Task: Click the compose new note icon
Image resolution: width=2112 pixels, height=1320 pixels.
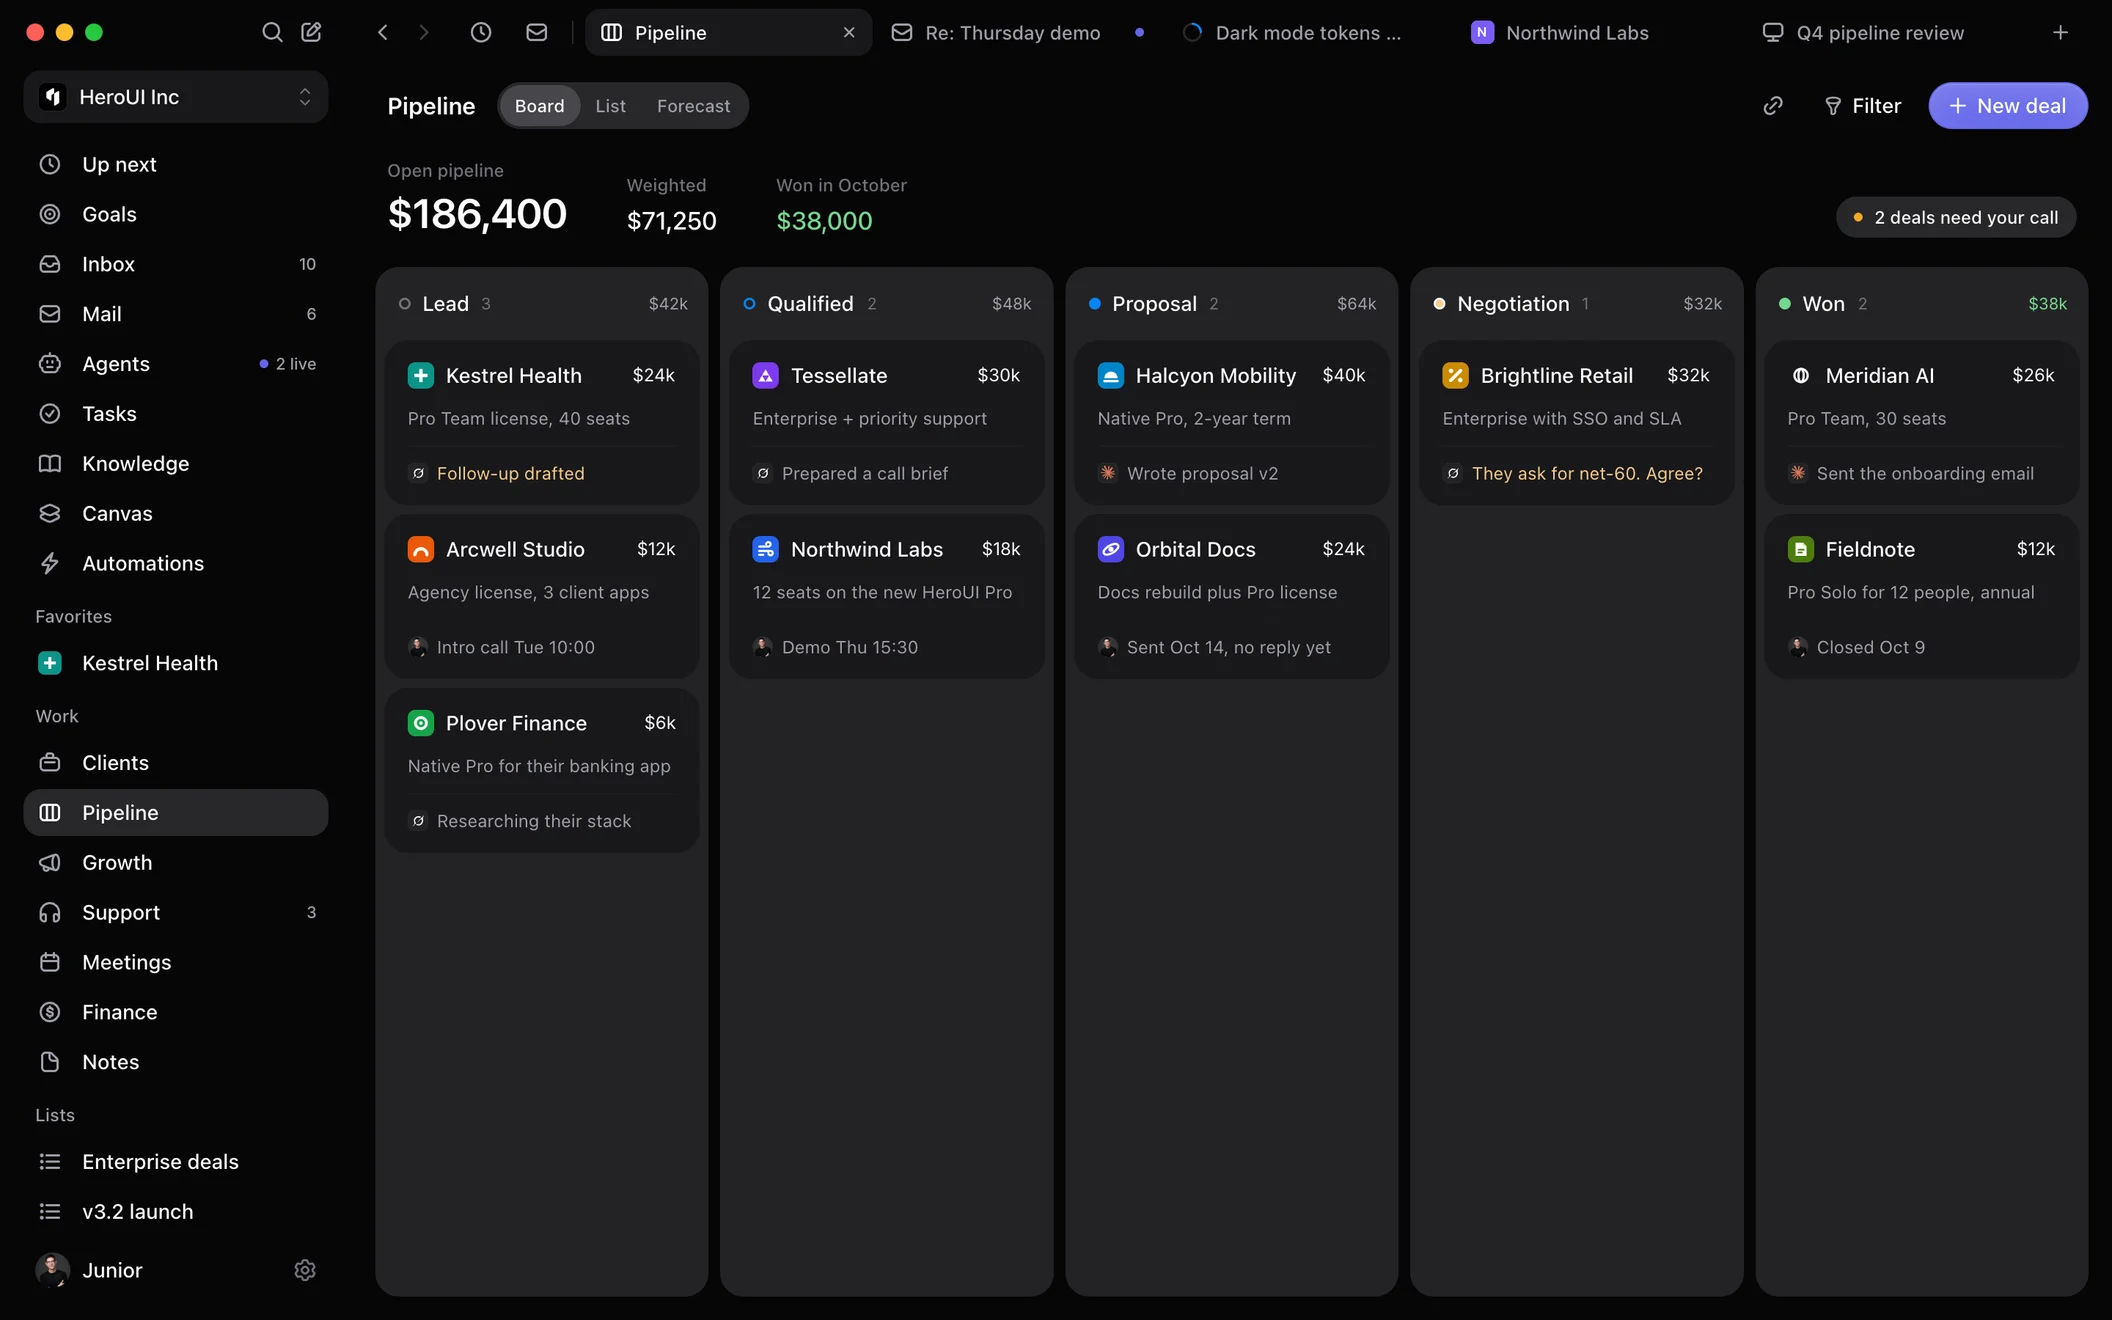Action: [311, 32]
